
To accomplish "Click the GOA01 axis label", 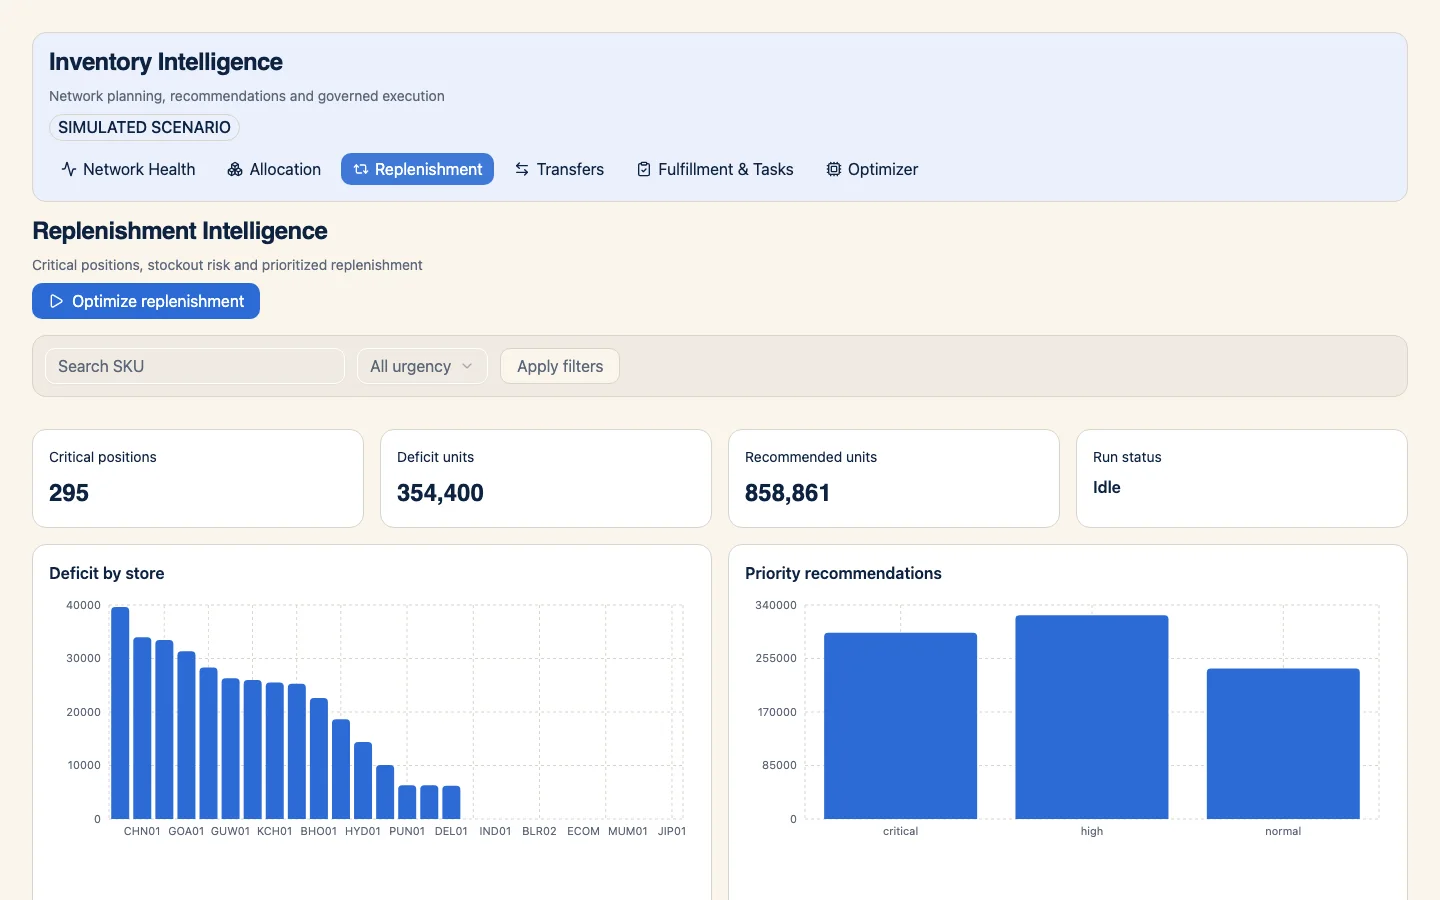I will coord(186,831).
